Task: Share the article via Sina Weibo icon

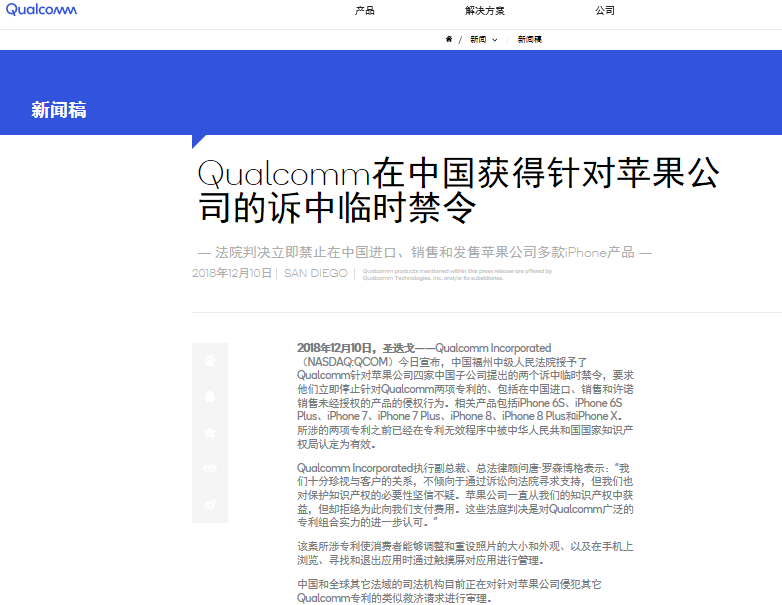Action: click(210, 504)
